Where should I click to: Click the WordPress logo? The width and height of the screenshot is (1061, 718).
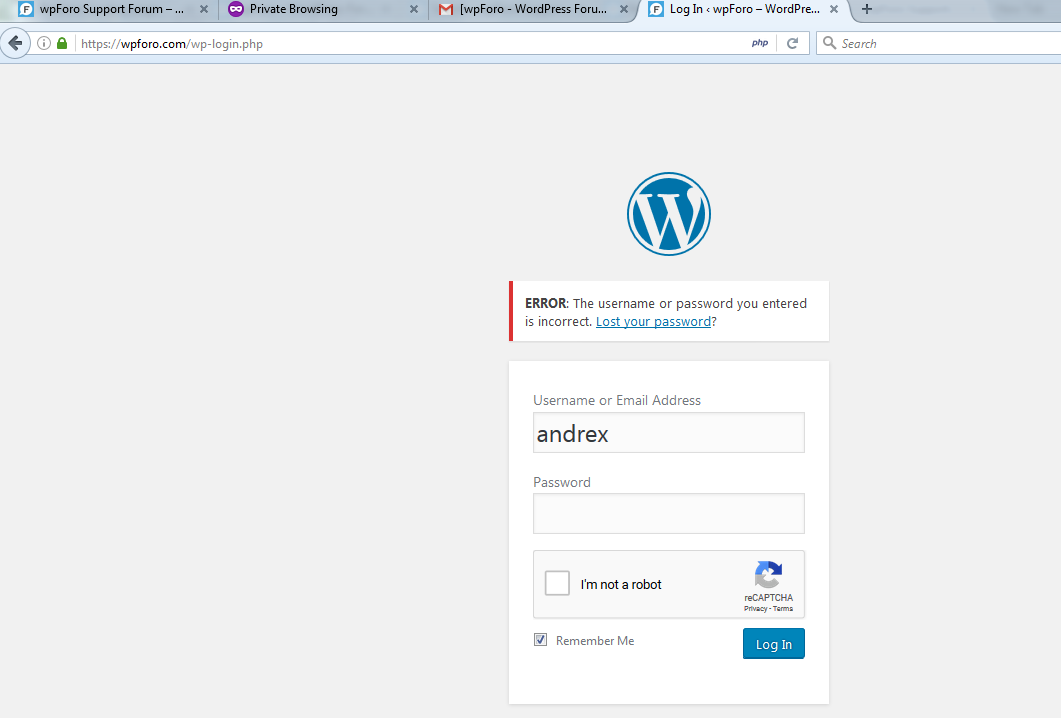(668, 214)
